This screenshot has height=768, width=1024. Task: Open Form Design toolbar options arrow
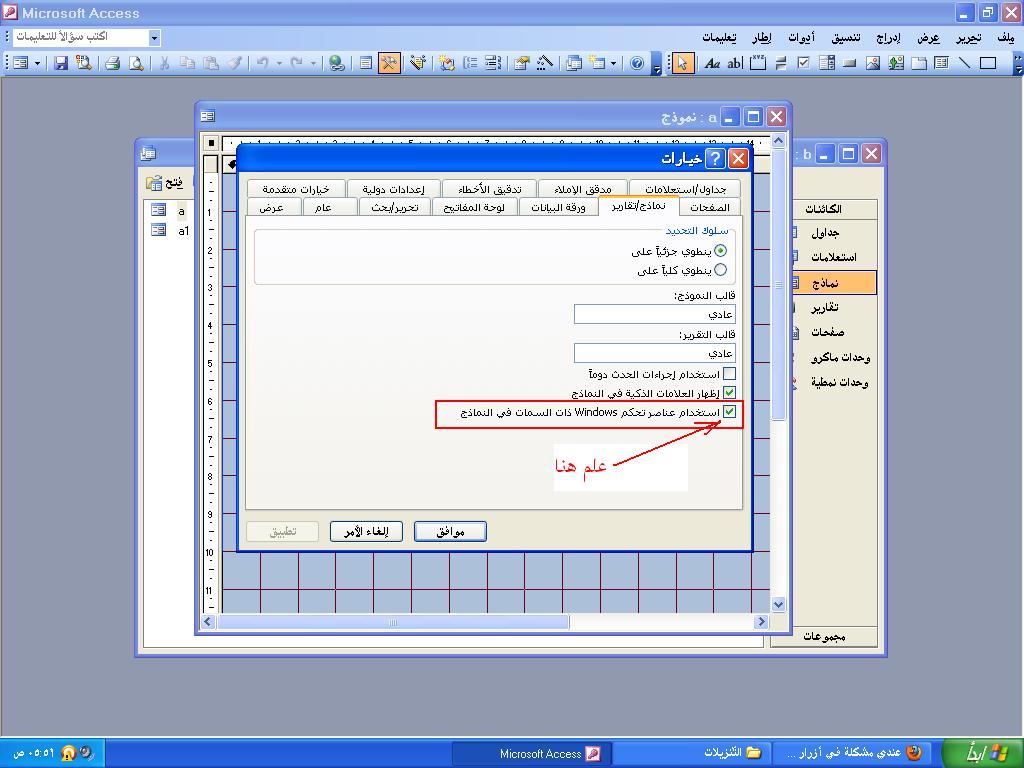pos(656,64)
